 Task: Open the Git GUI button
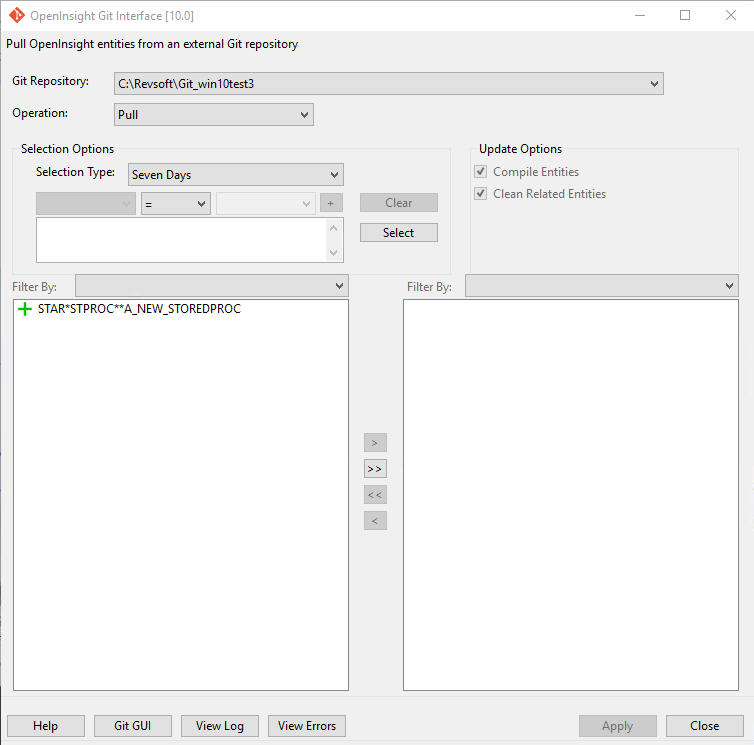pos(133,726)
